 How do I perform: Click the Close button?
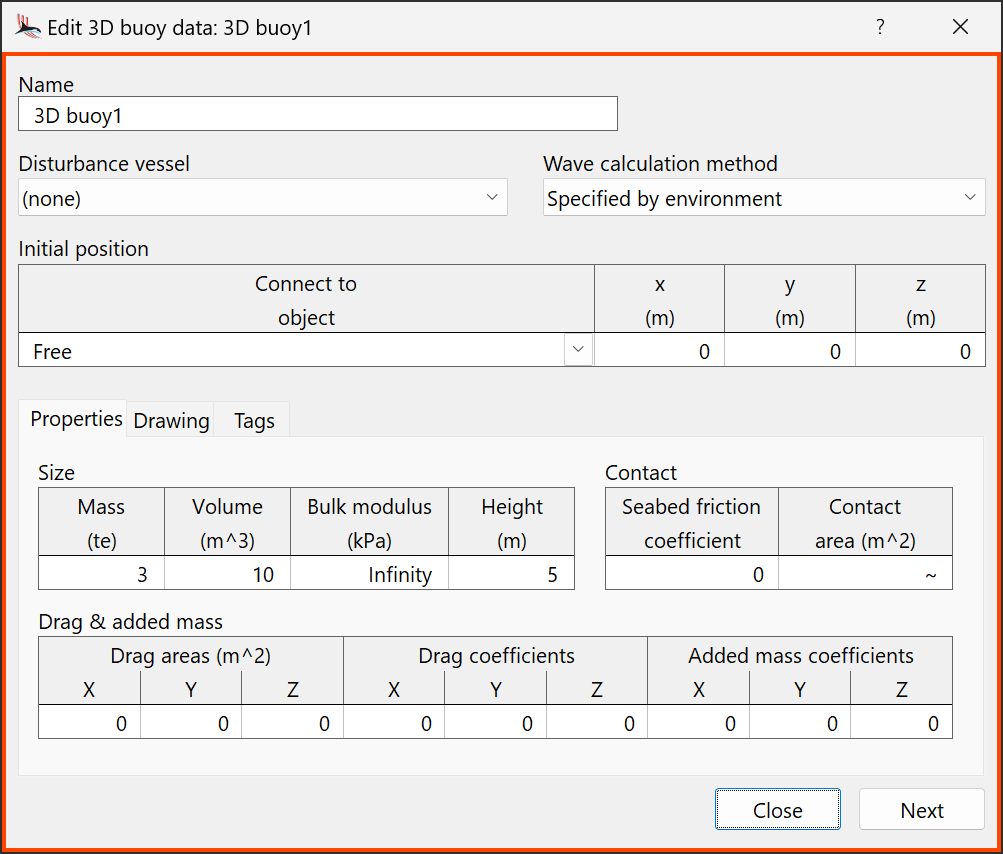[x=778, y=809]
